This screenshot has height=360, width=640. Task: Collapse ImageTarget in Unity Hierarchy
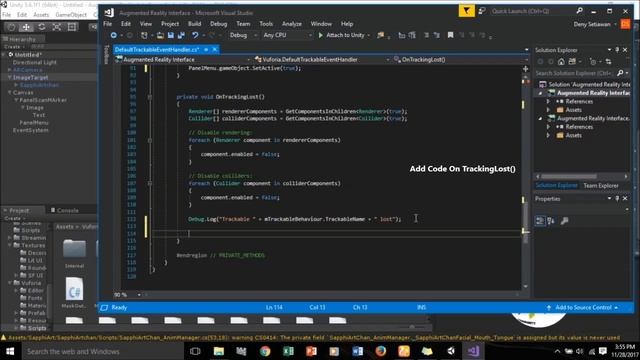[9, 77]
